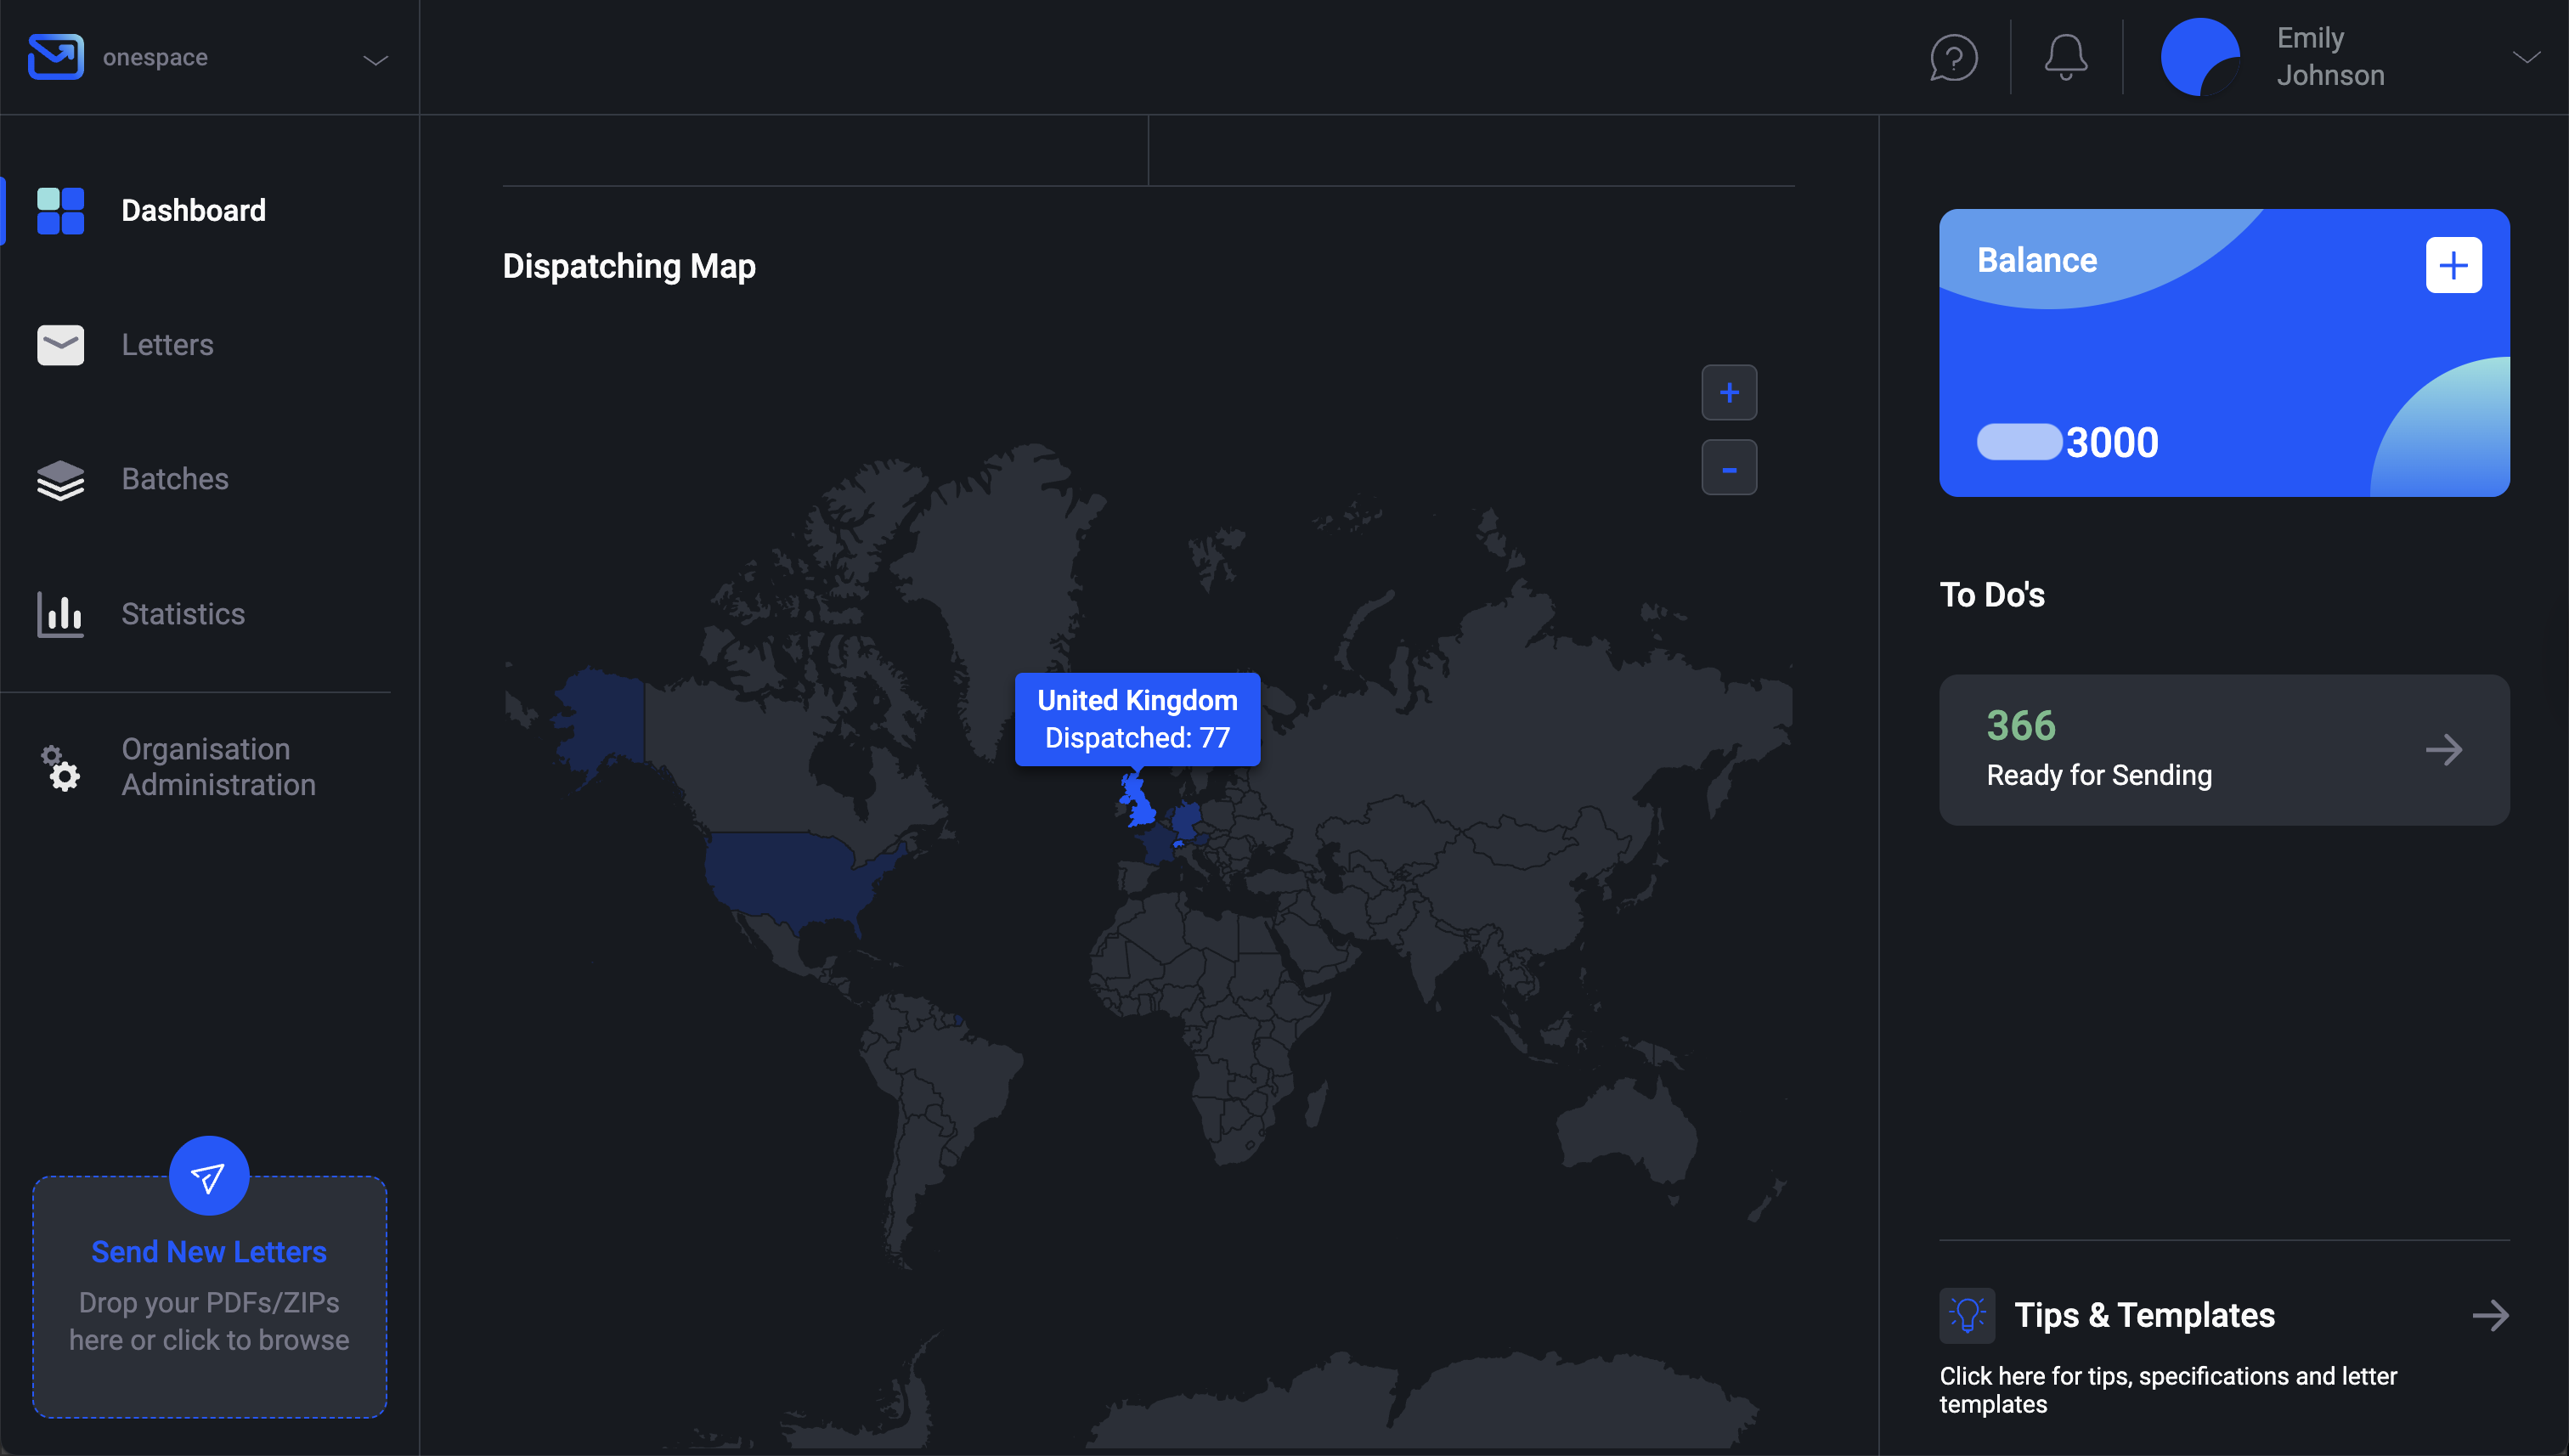Select the Letters envelope icon in sidebar
The image size is (2569, 1456).
click(60, 345)
